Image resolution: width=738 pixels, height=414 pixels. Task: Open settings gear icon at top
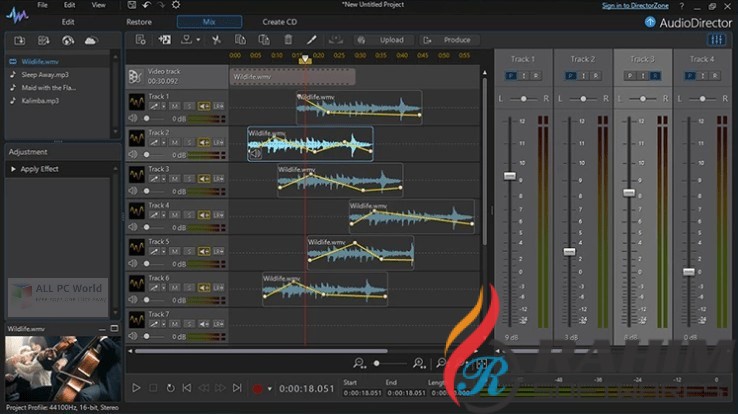176,5
